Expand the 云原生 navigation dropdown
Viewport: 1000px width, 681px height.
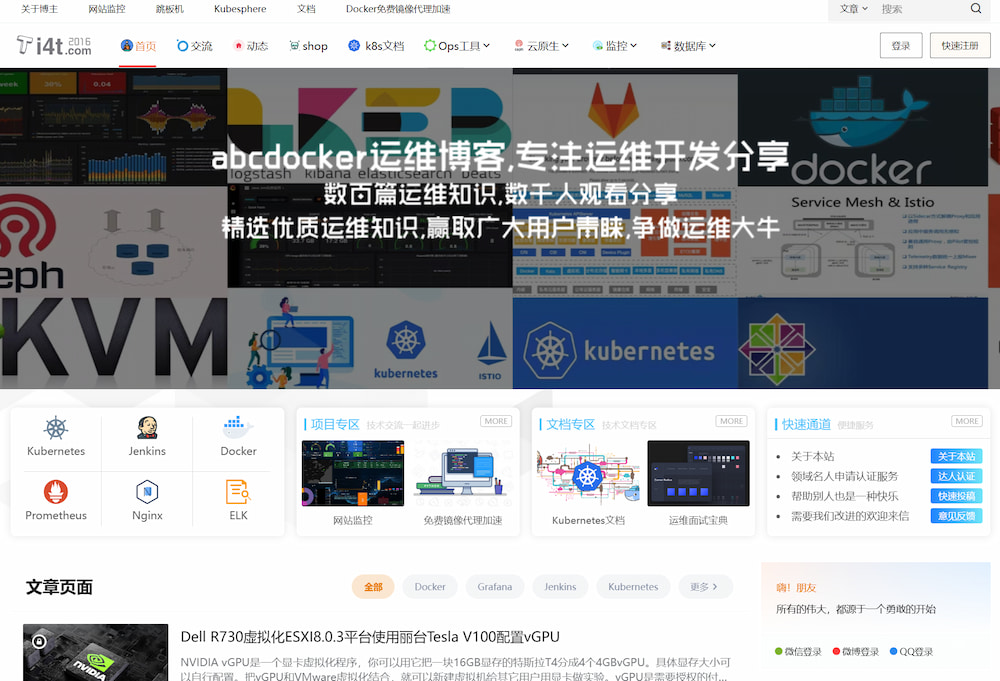[x=542, y=46]
